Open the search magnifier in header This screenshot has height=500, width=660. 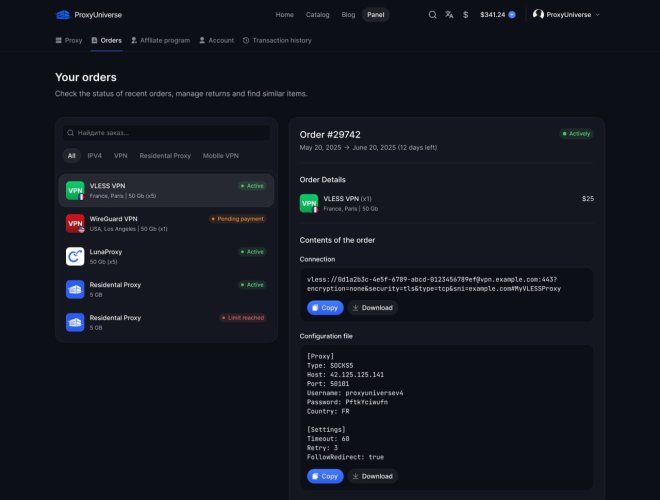tap(432, 15)
